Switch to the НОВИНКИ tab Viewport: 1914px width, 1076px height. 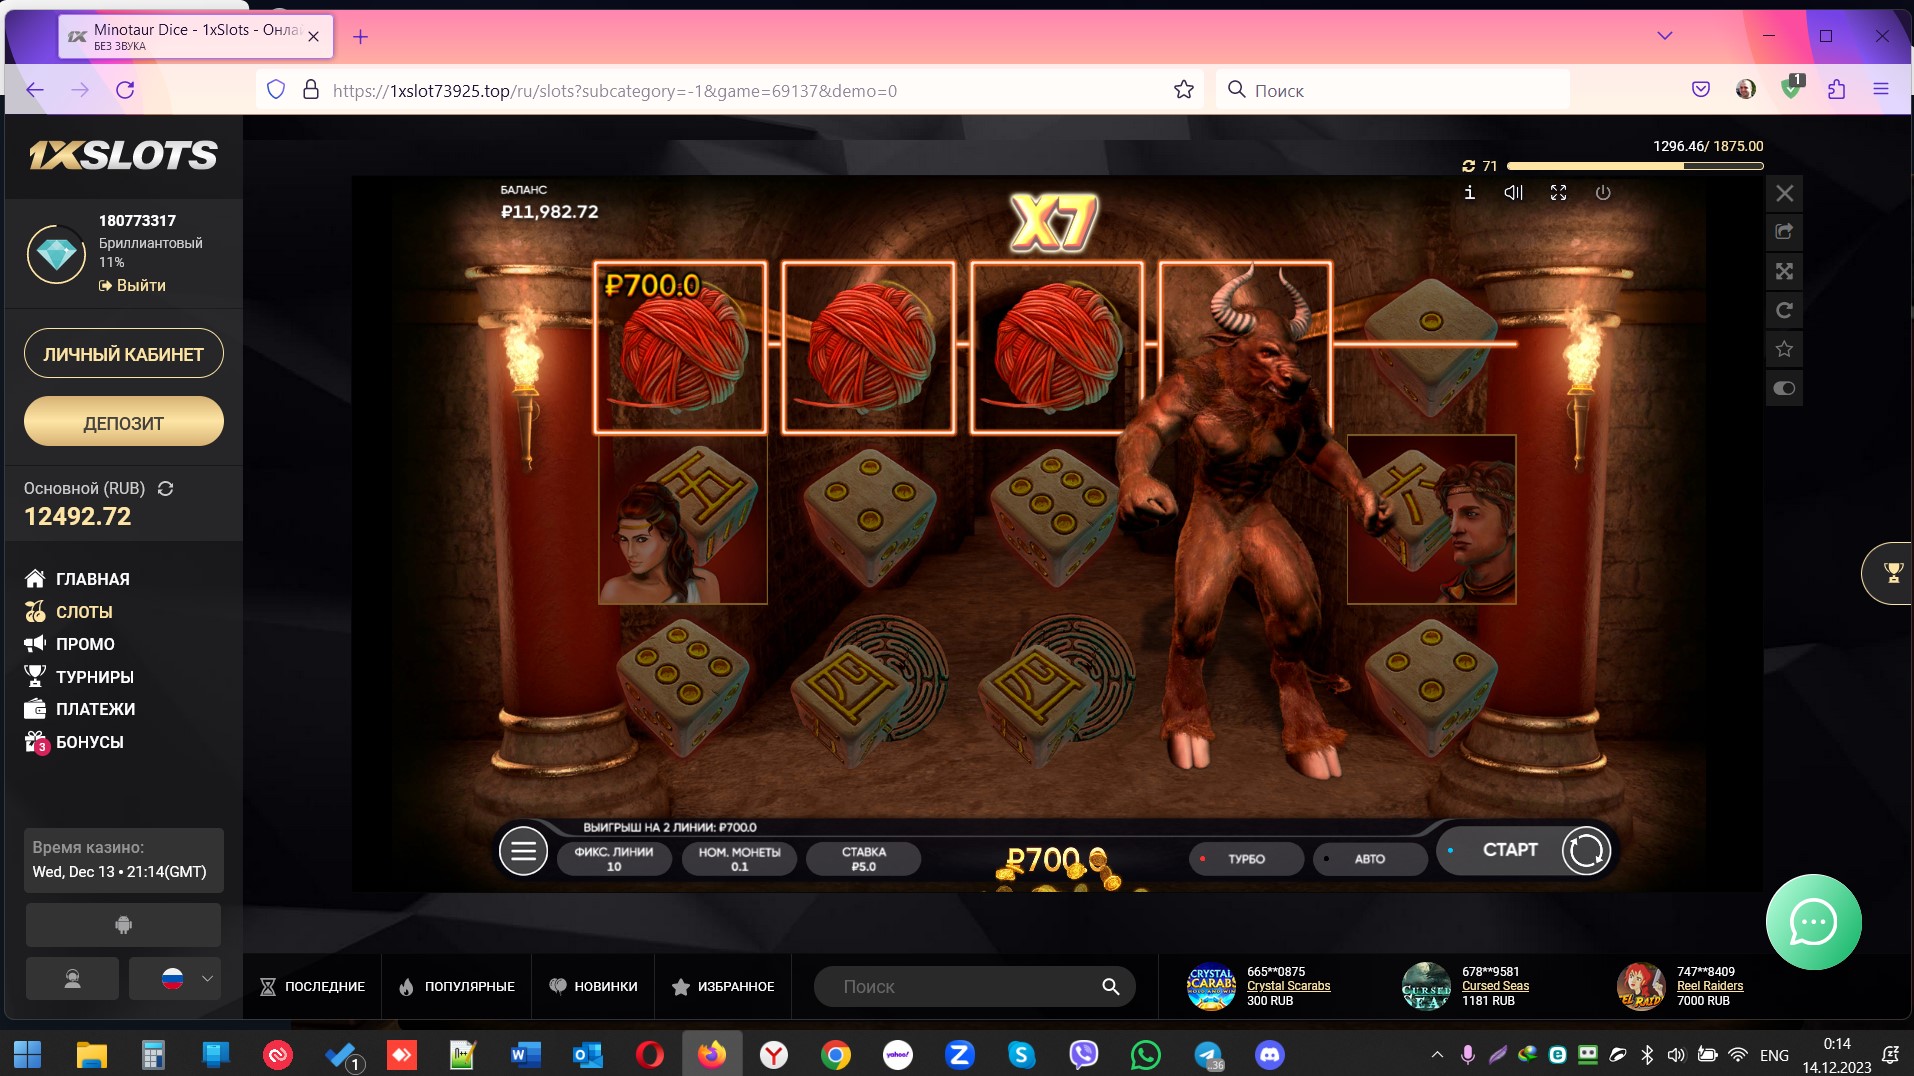click(593, 987)
